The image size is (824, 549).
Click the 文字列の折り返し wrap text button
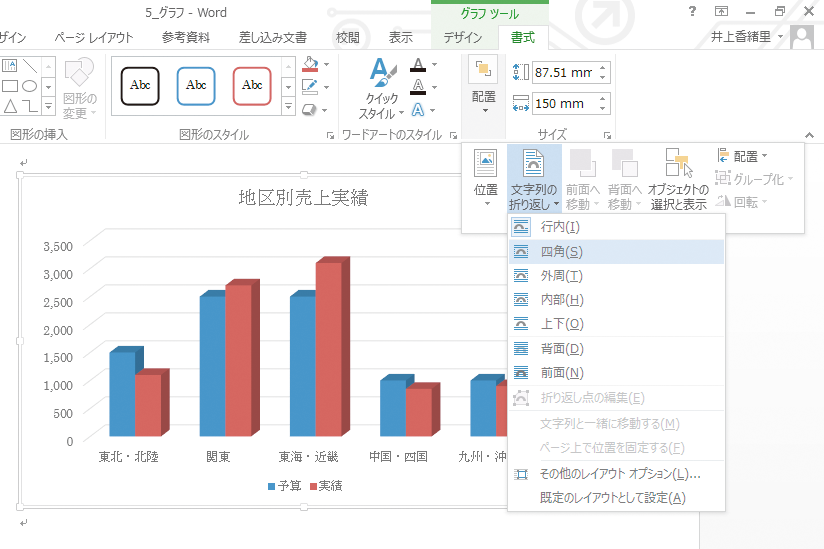(534, 178)
